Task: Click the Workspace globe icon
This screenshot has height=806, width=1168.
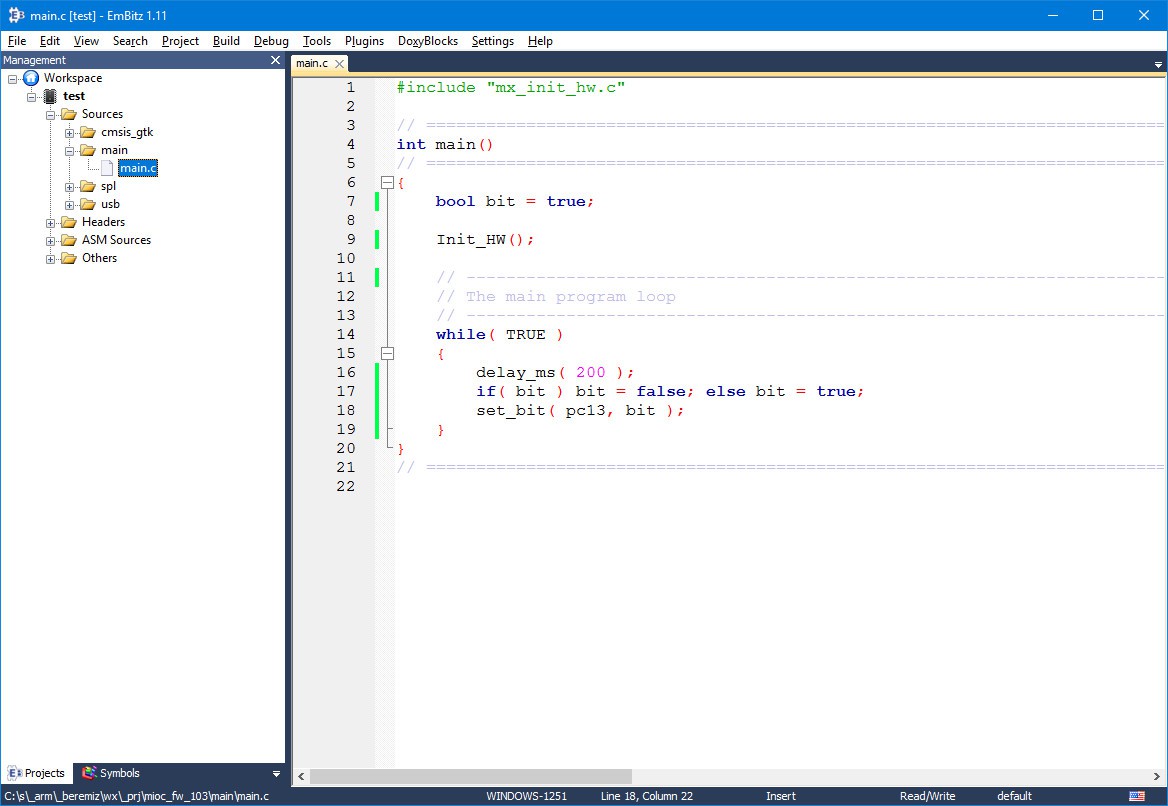Action: pyautogui.click(x=31, y=77)
